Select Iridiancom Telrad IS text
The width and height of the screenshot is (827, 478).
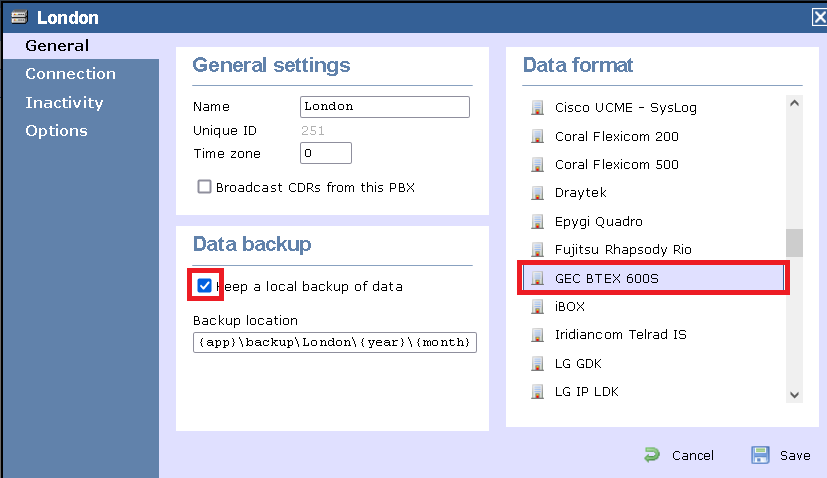click(x=620, y=334)
